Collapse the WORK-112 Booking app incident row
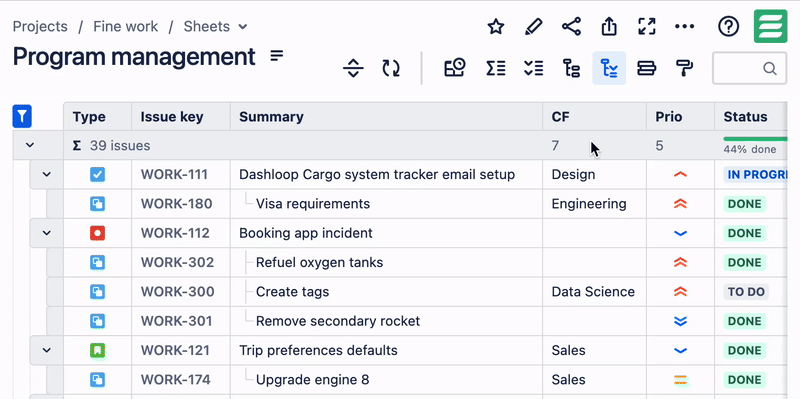The height and width of the screenshot is (399, 800). coord(46,233)
